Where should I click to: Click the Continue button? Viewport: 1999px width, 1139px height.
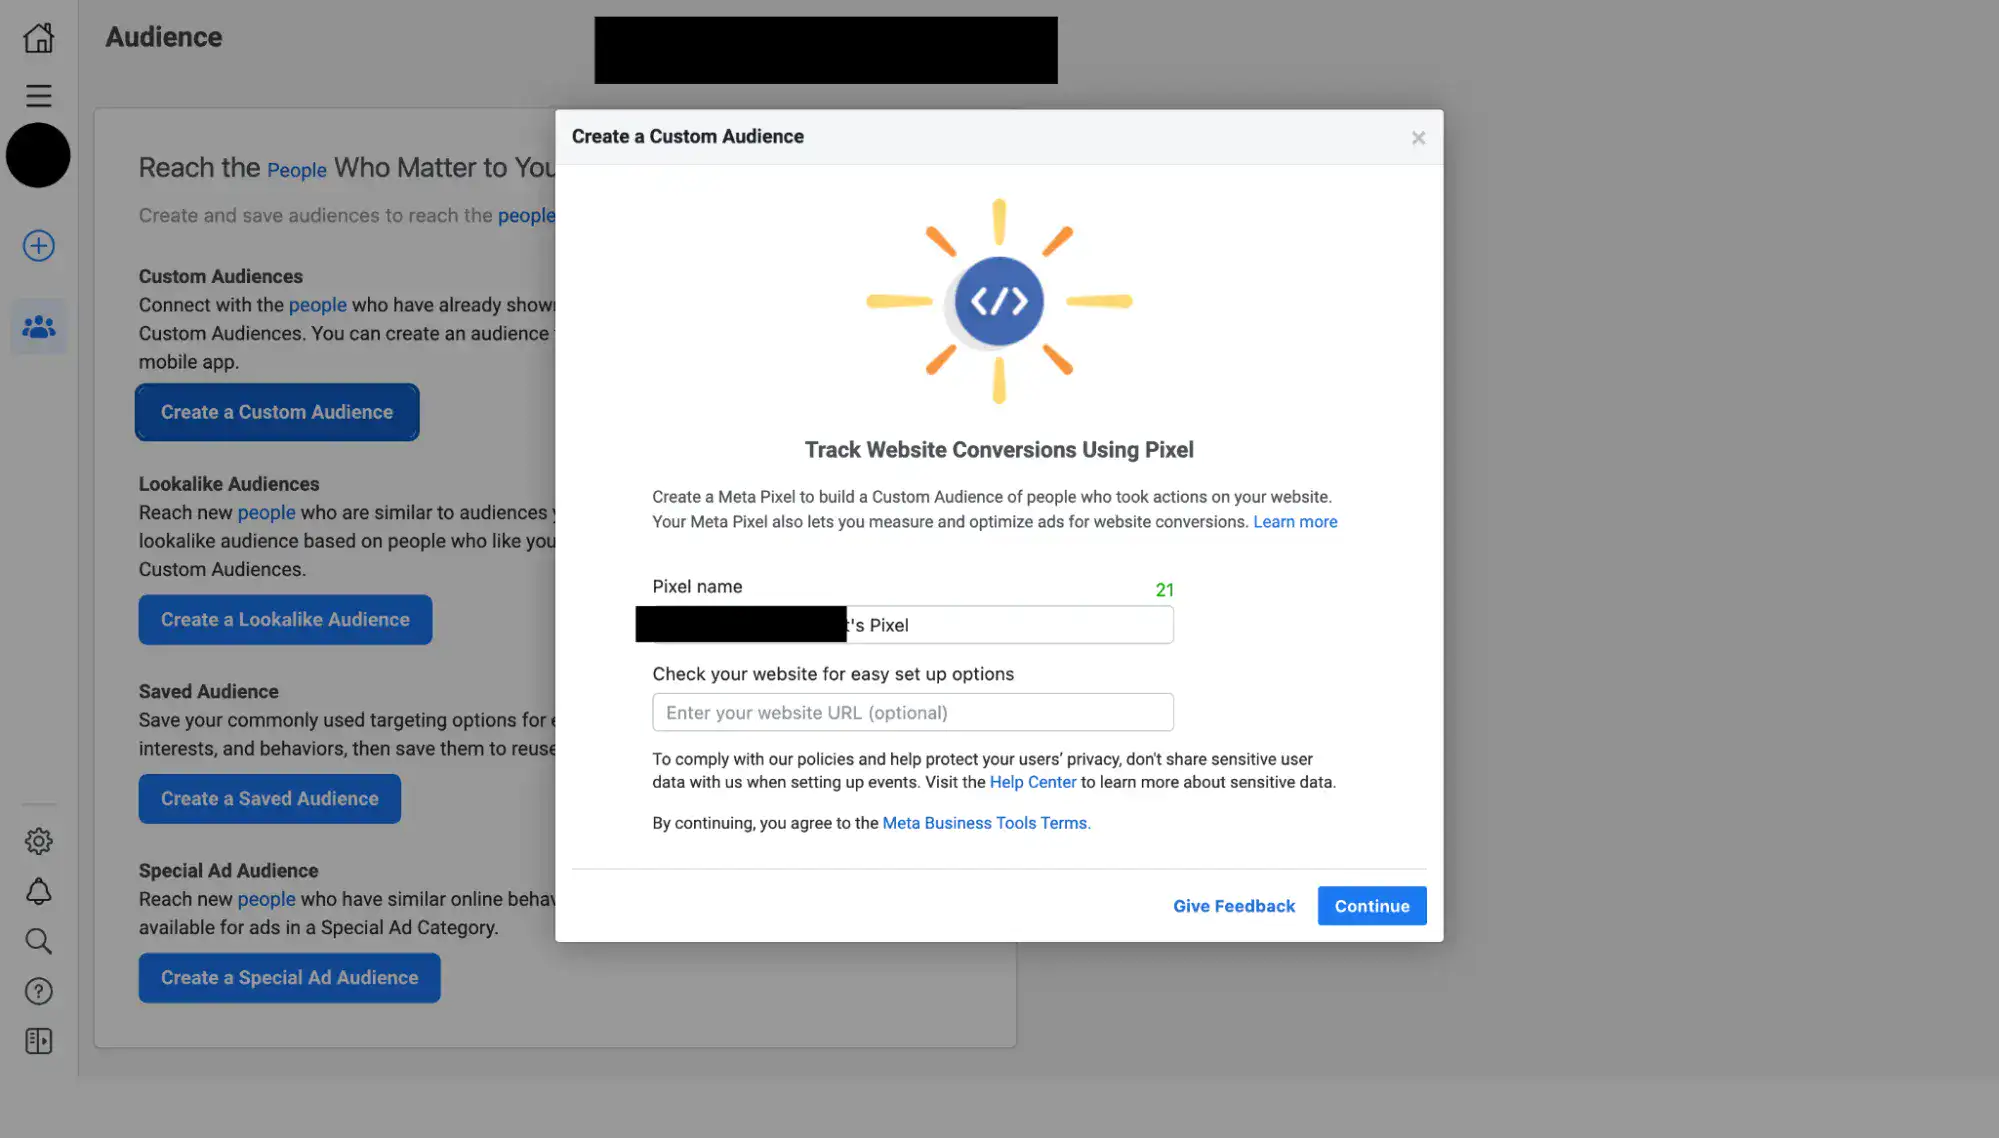[x=1371, y=906]
